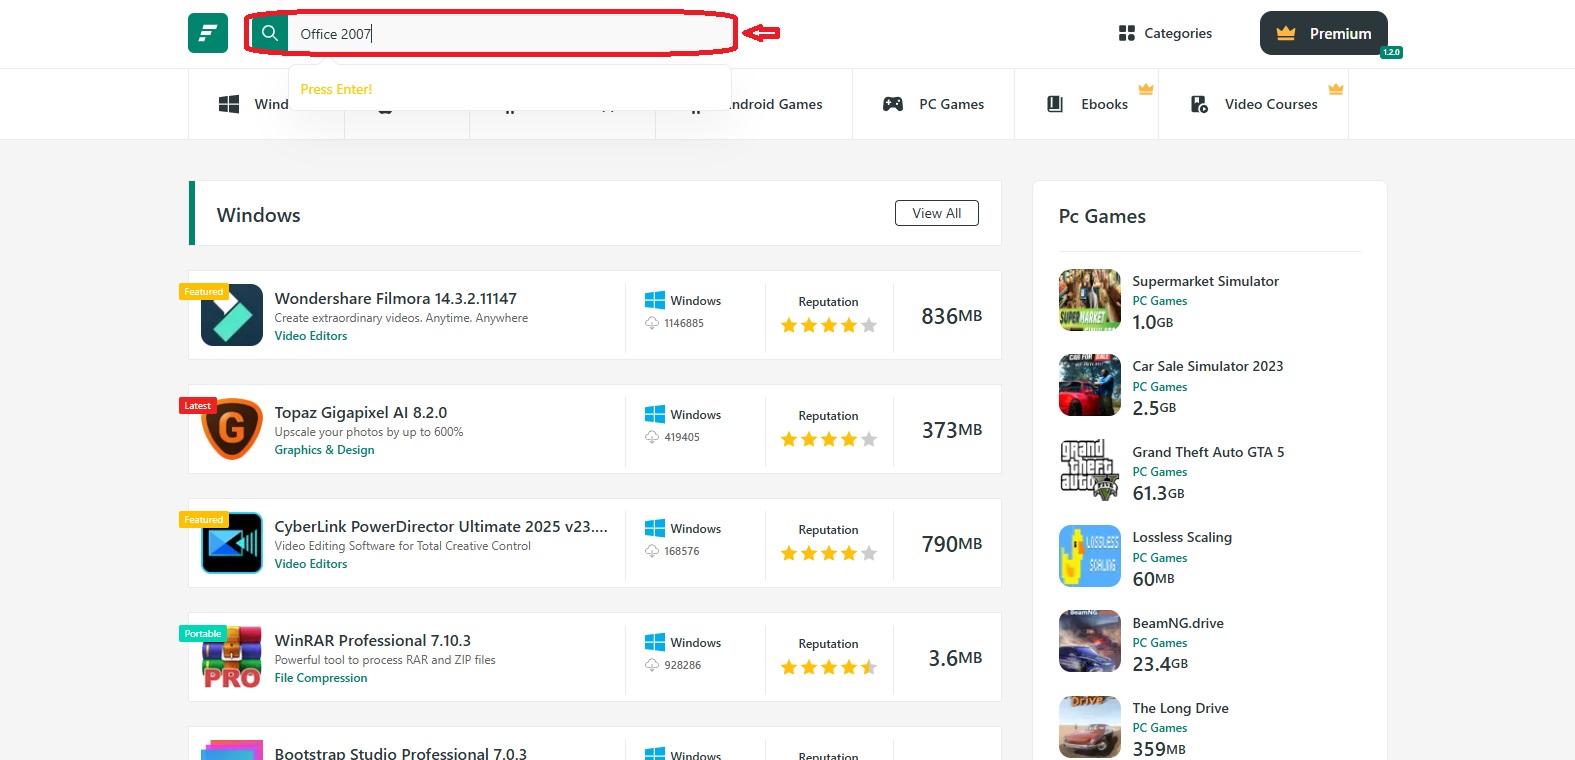Click the green site logo icon
The image size is (1575, 760).
[208, 33]
